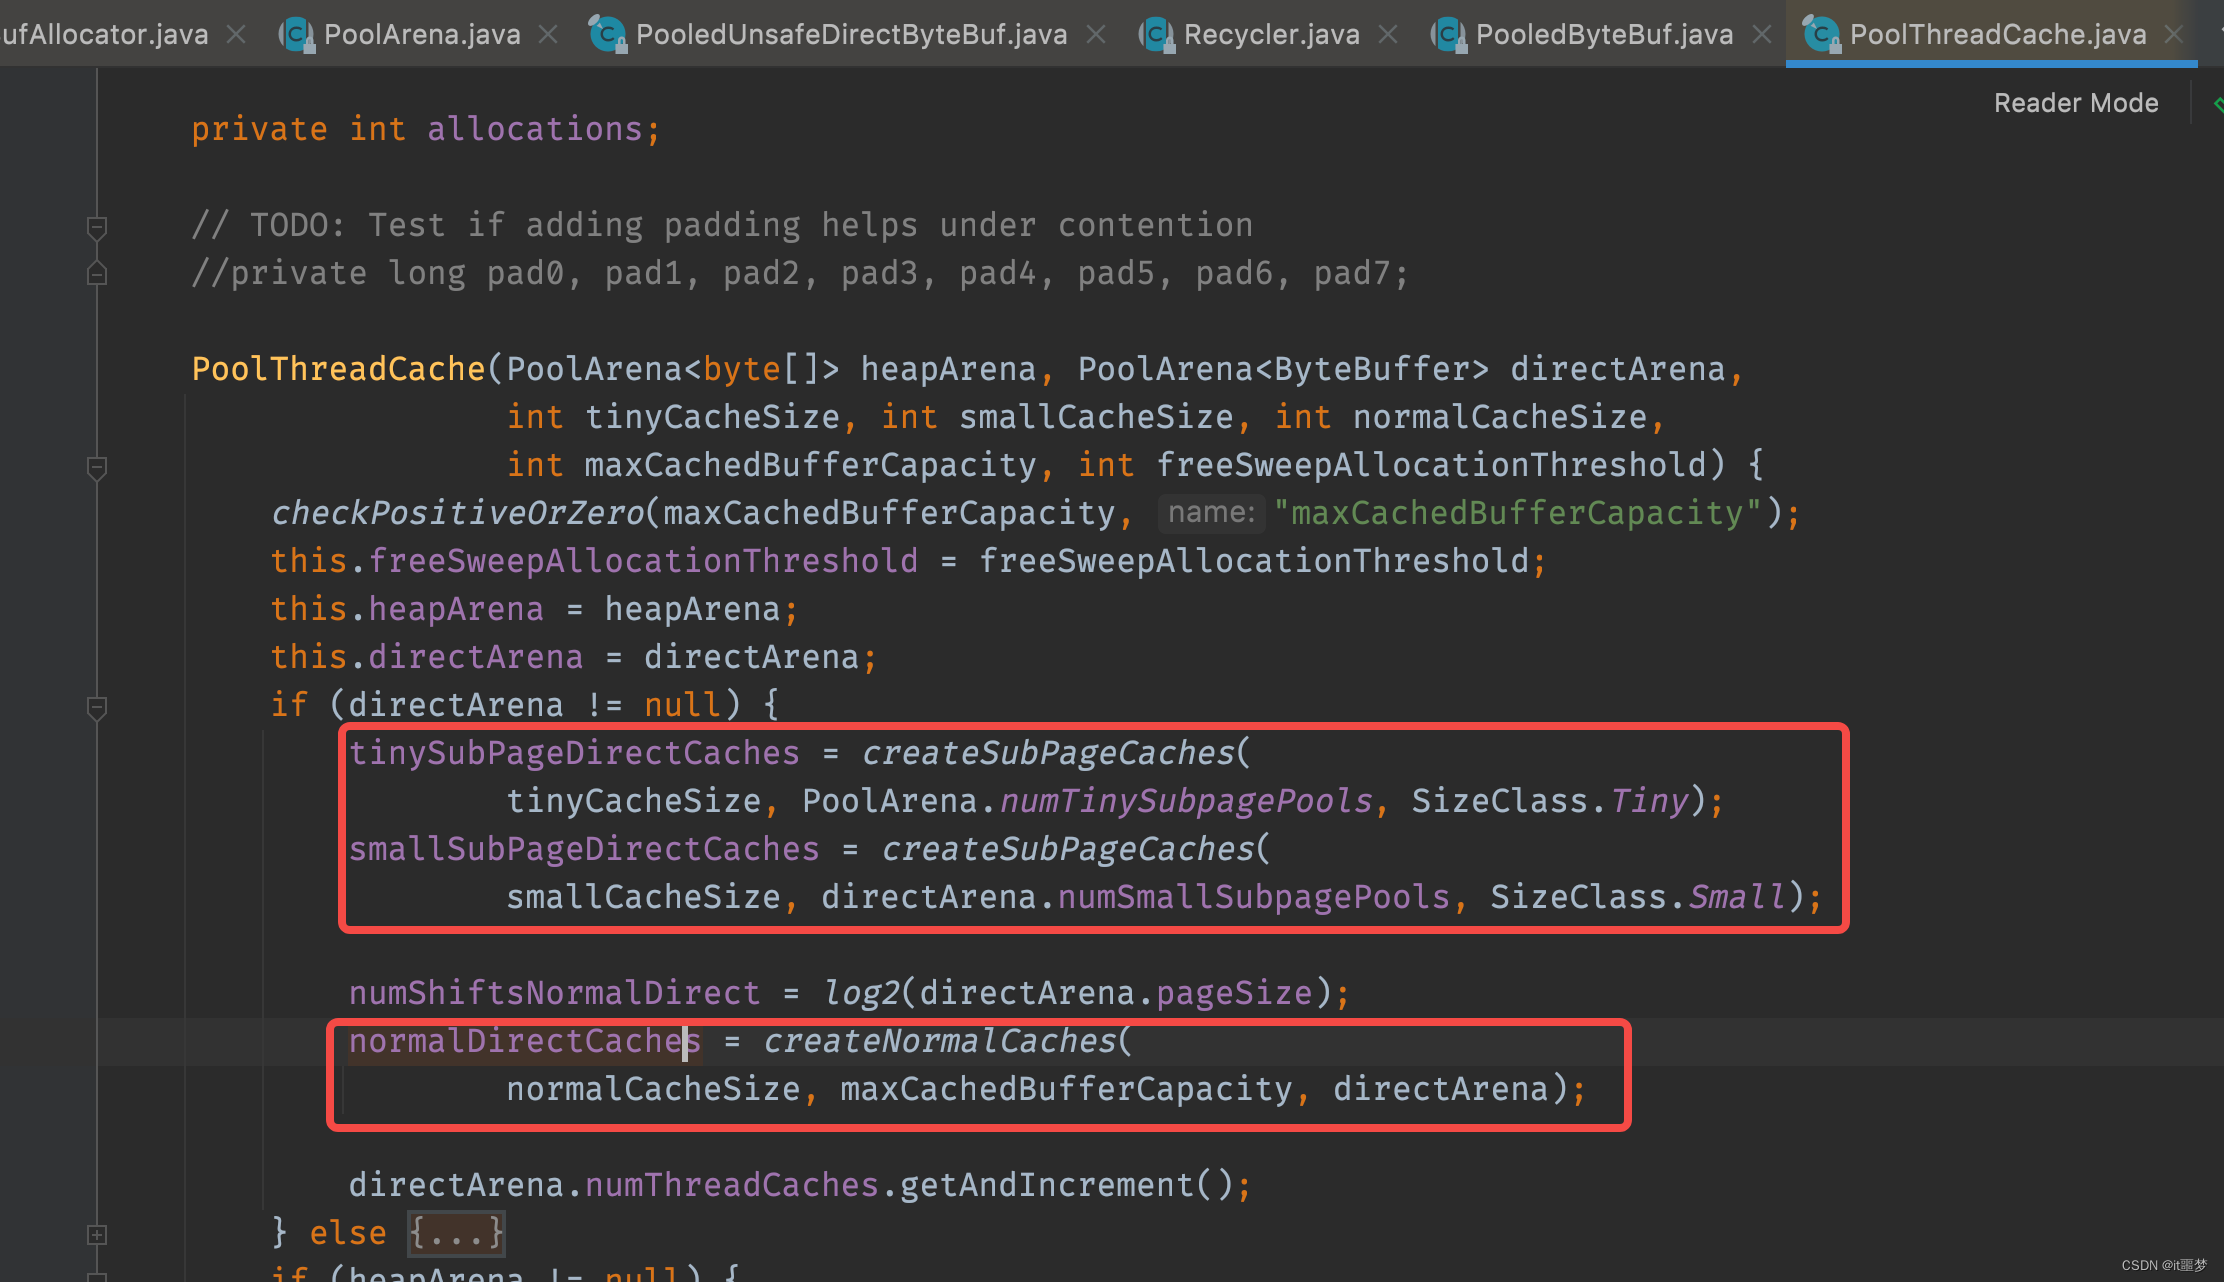The height and width of the screenshot is (1282, 2224).
Task: Click the PooledByteBuf.java class file icon
Action: pyautogui.click(x=1448, y=35)
